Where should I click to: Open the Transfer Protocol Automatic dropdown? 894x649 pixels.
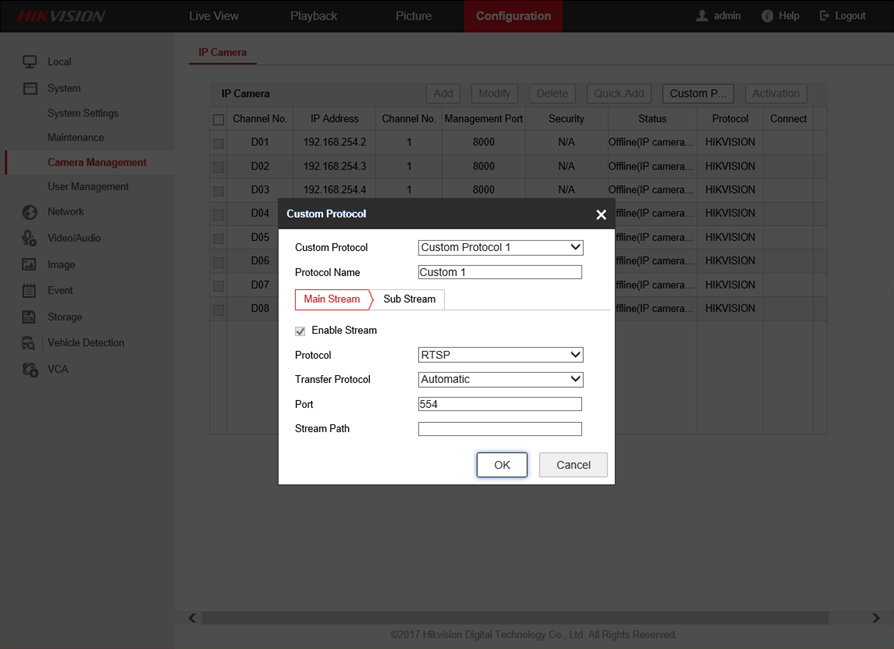tap(500, 380)
